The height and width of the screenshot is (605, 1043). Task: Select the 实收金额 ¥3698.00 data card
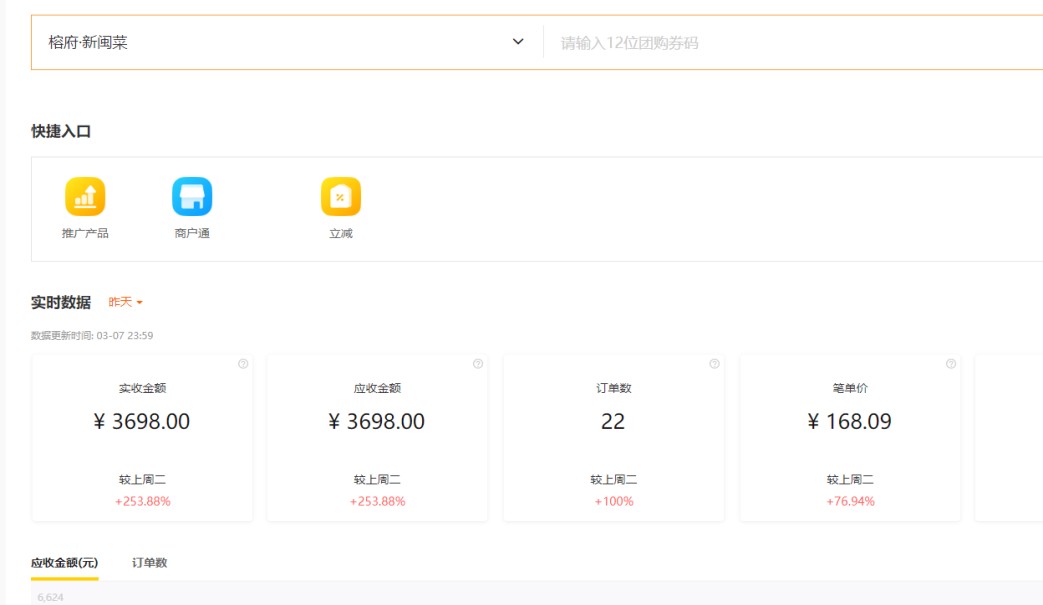[x=142, y=438]
